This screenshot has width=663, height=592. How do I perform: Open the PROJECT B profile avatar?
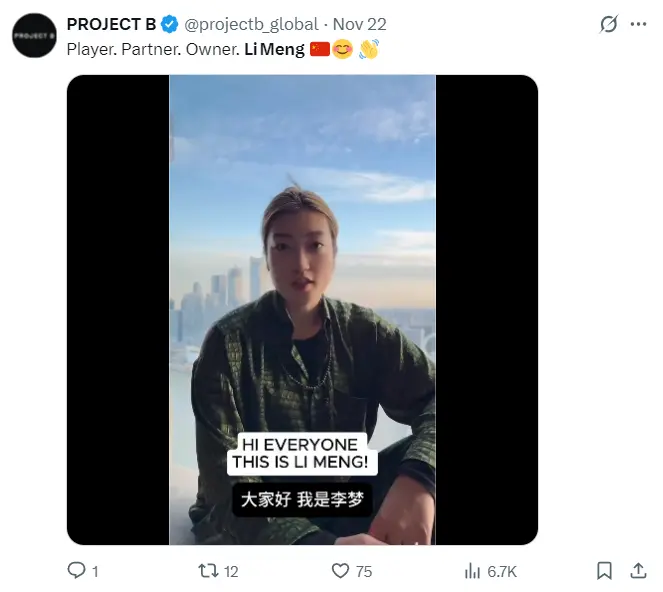pos(34,36)
